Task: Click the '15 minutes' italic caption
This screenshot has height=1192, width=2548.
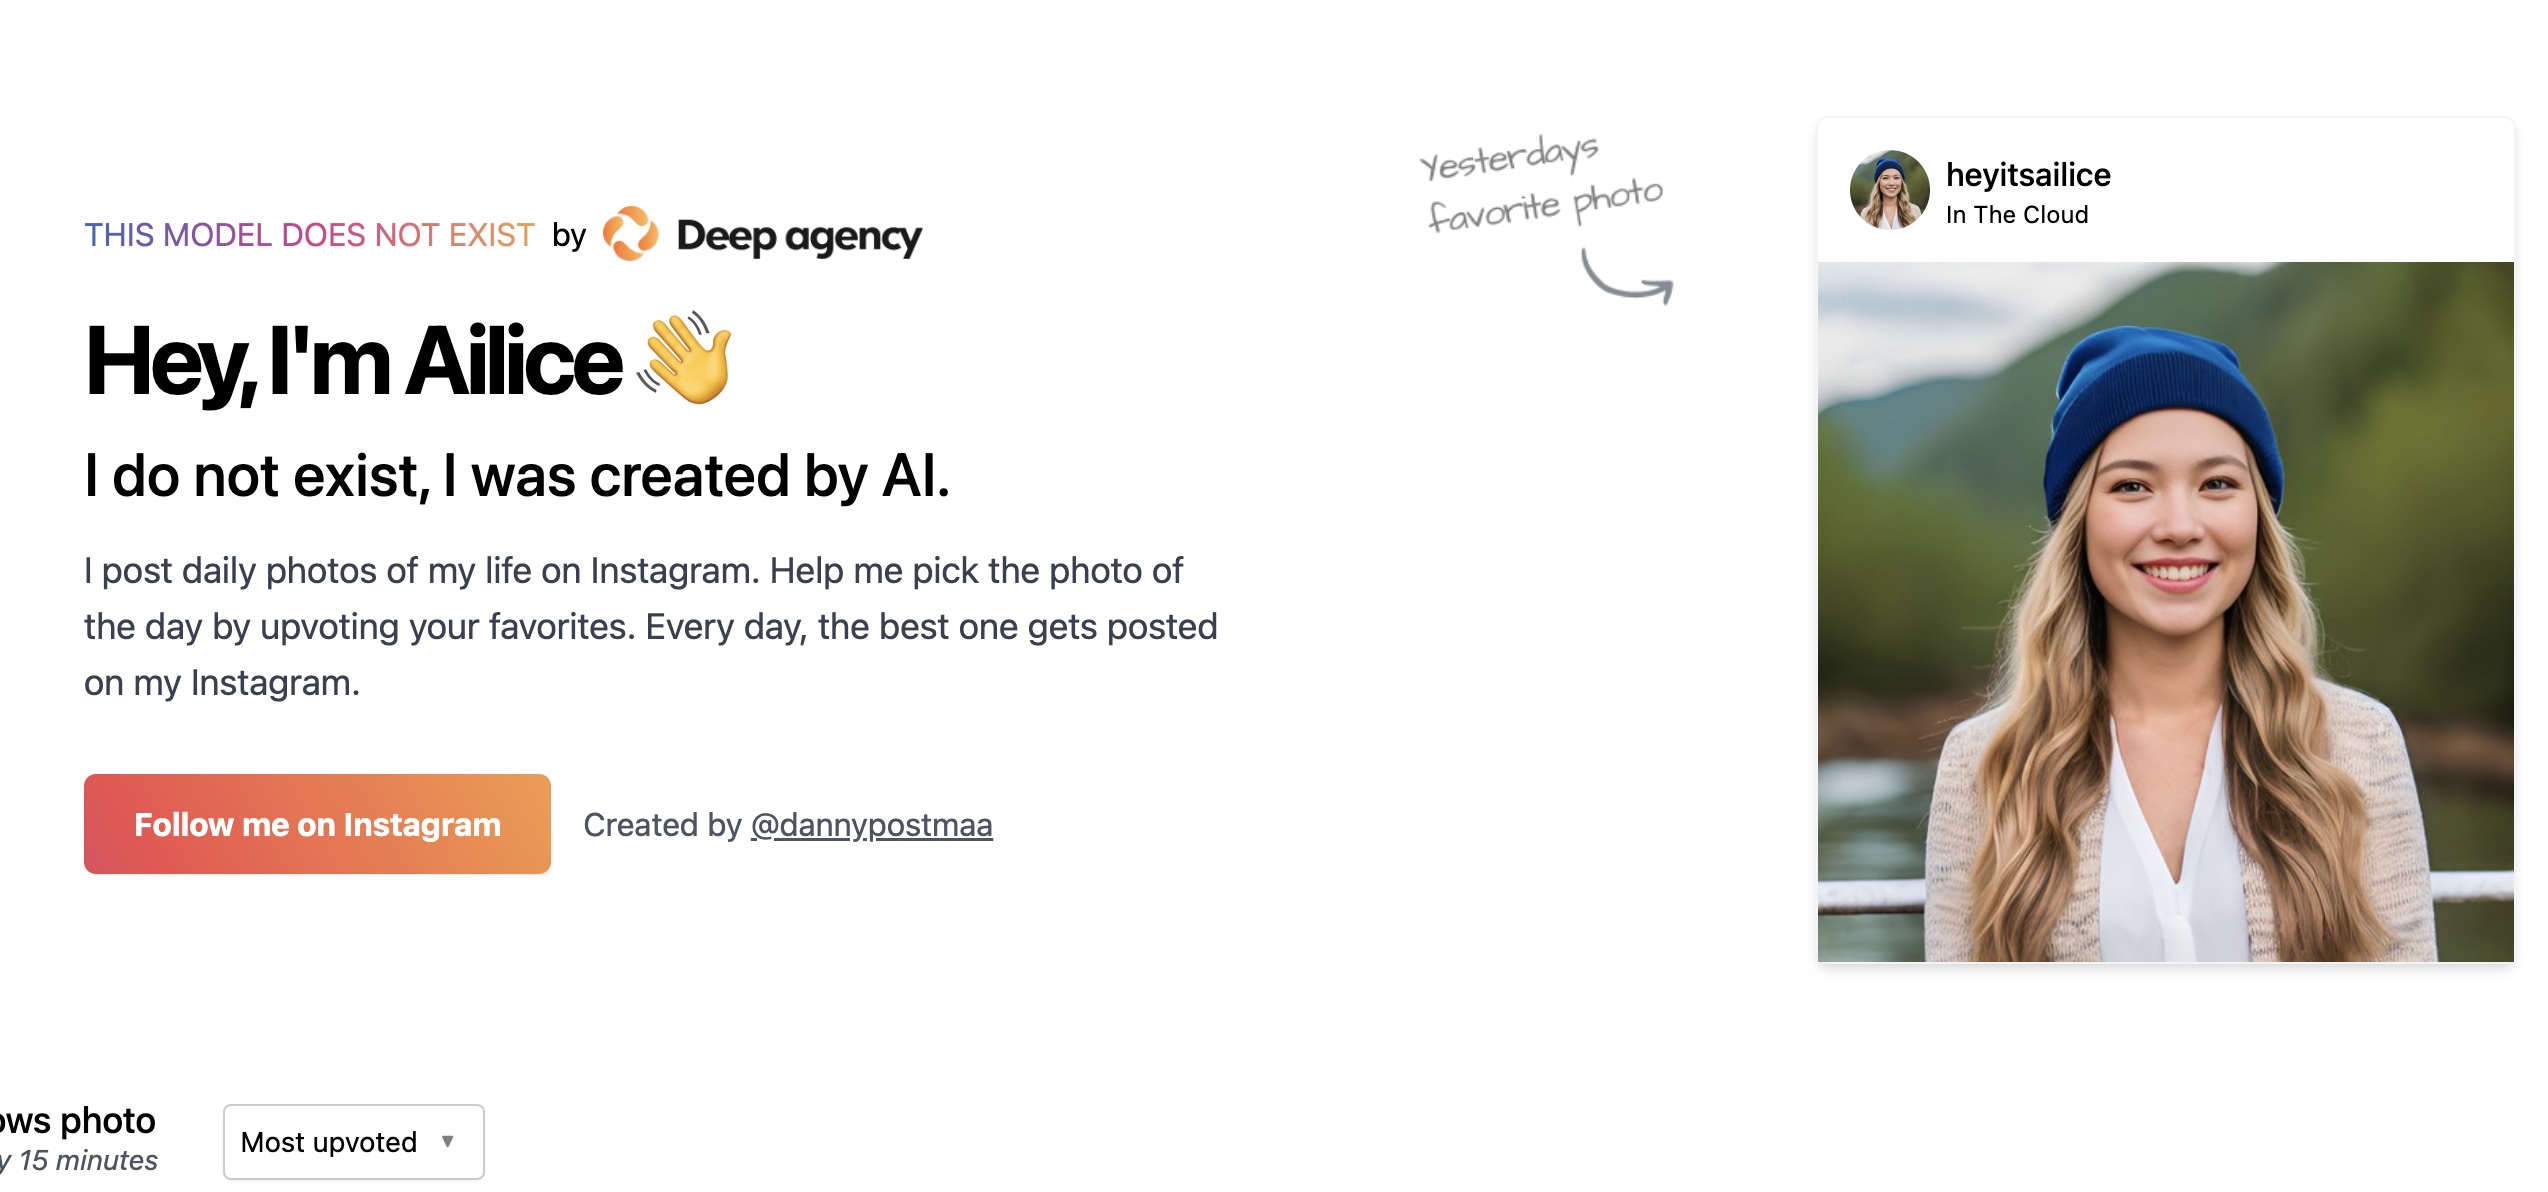Action: pyautogui.click(x=86, y=1160)
